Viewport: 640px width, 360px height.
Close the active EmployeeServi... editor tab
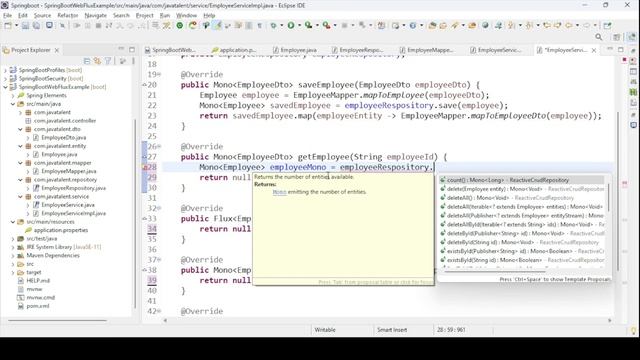594,50
